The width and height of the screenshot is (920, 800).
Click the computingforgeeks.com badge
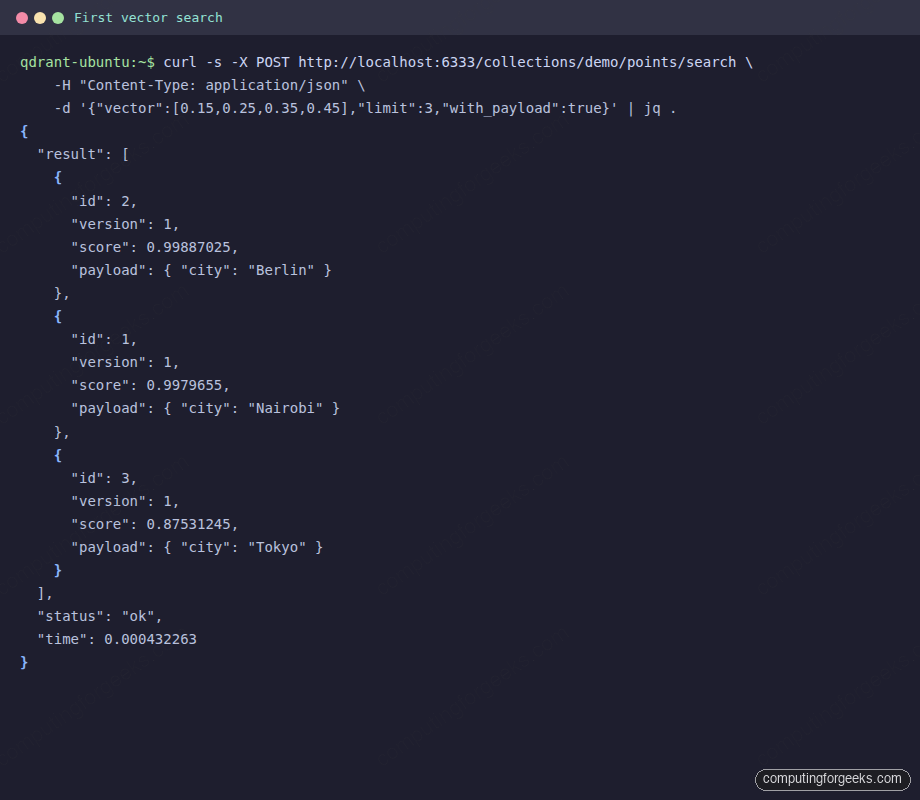pyautogui.click(x=832, y=779)
